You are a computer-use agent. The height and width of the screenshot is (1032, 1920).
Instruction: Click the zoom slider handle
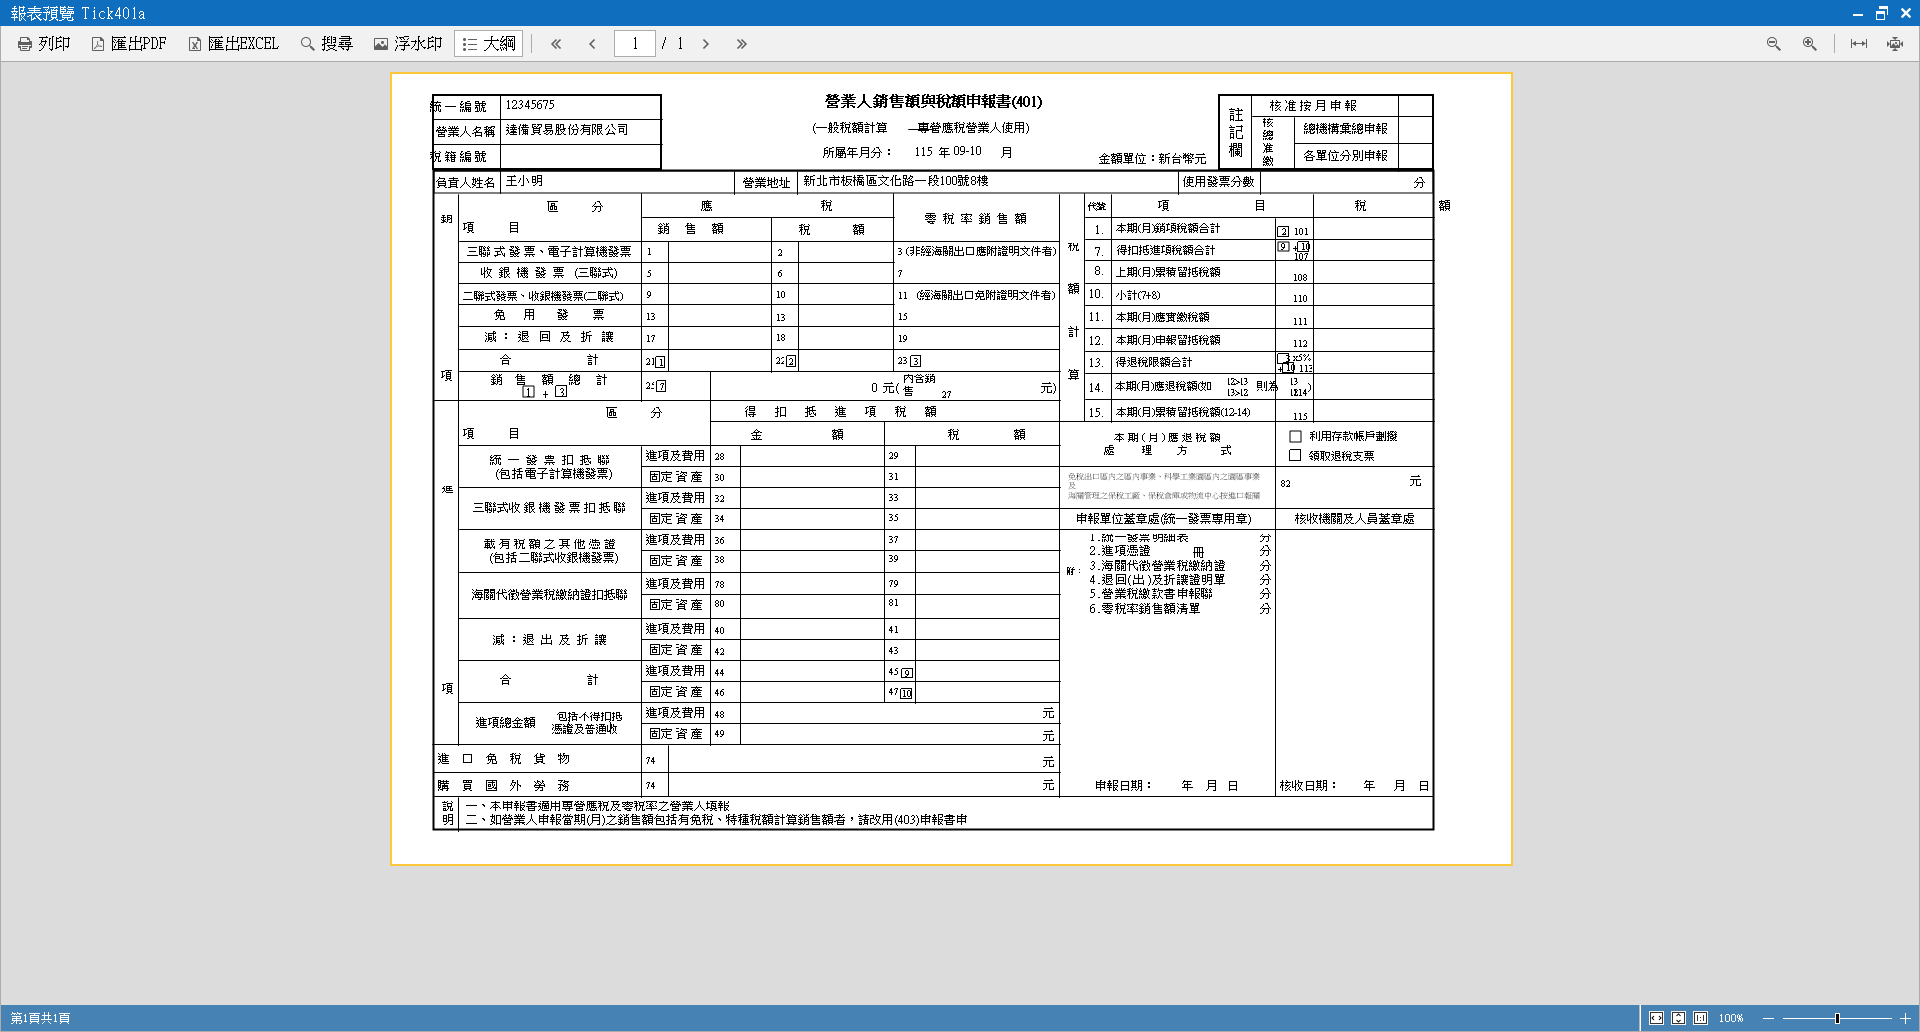1837,1018
